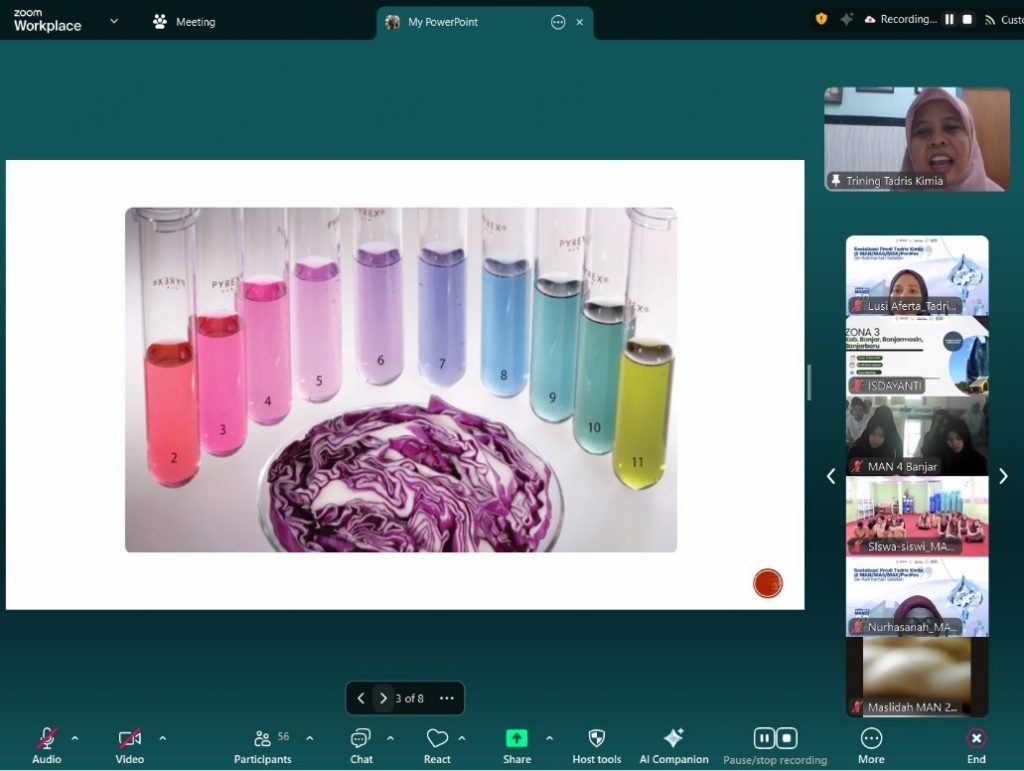Stop recording in bottom toolbar

[x=787, y=738]
